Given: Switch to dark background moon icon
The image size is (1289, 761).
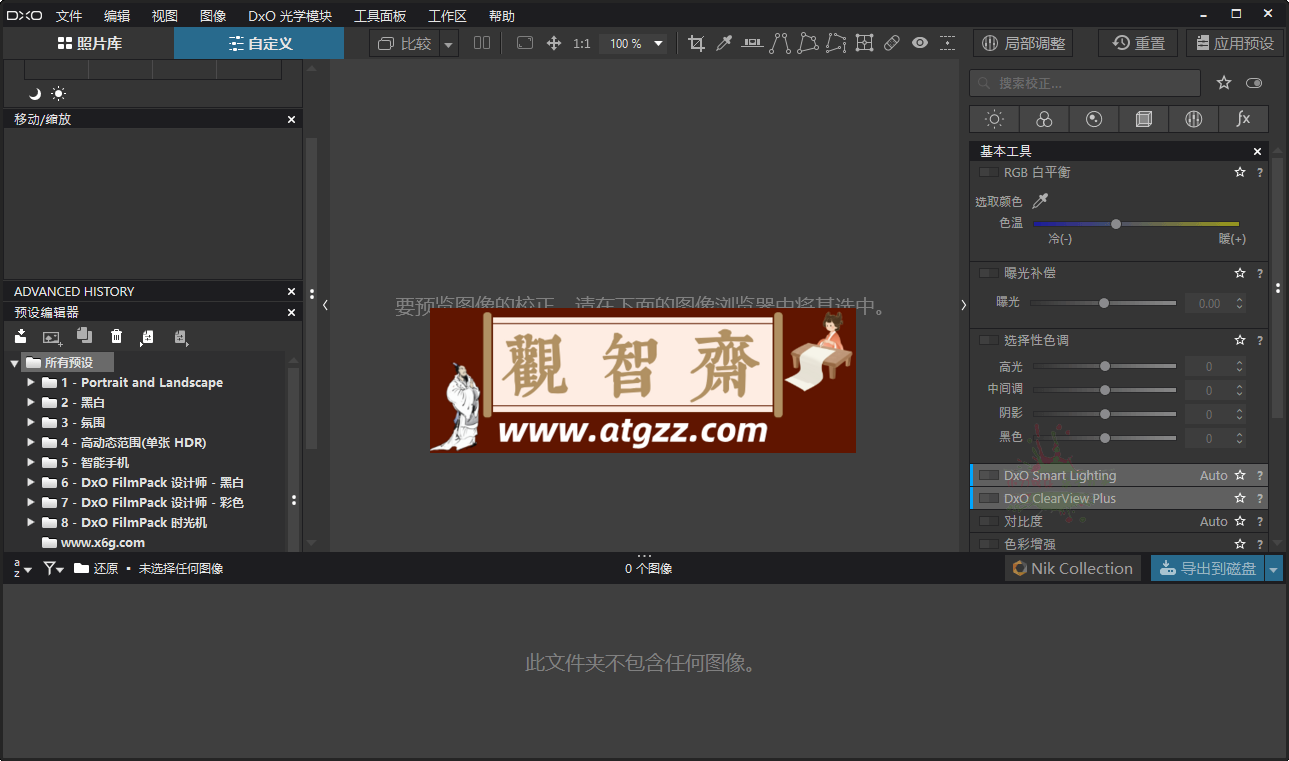Looking at the screenshot, I should [34, 93].
